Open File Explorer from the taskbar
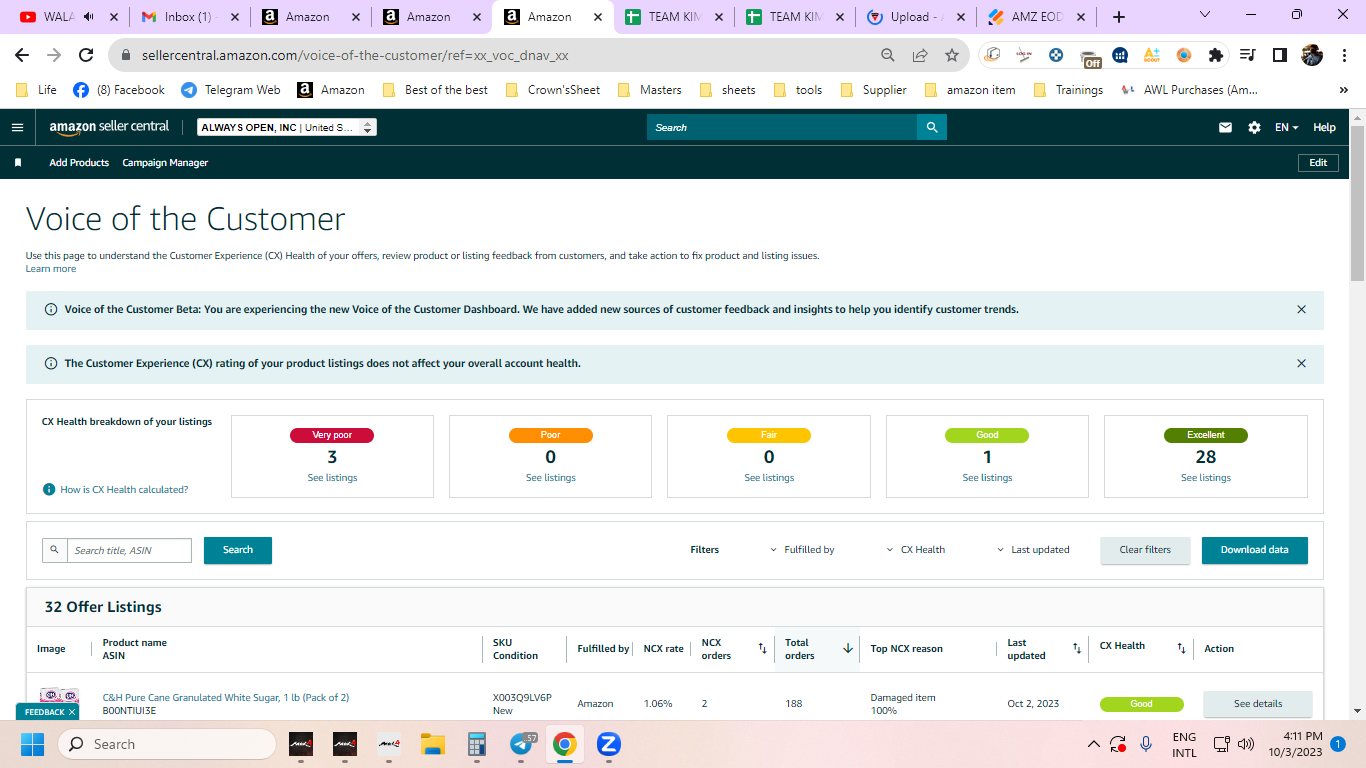This screenshot has height=768, width=1366. click(432, 744)
